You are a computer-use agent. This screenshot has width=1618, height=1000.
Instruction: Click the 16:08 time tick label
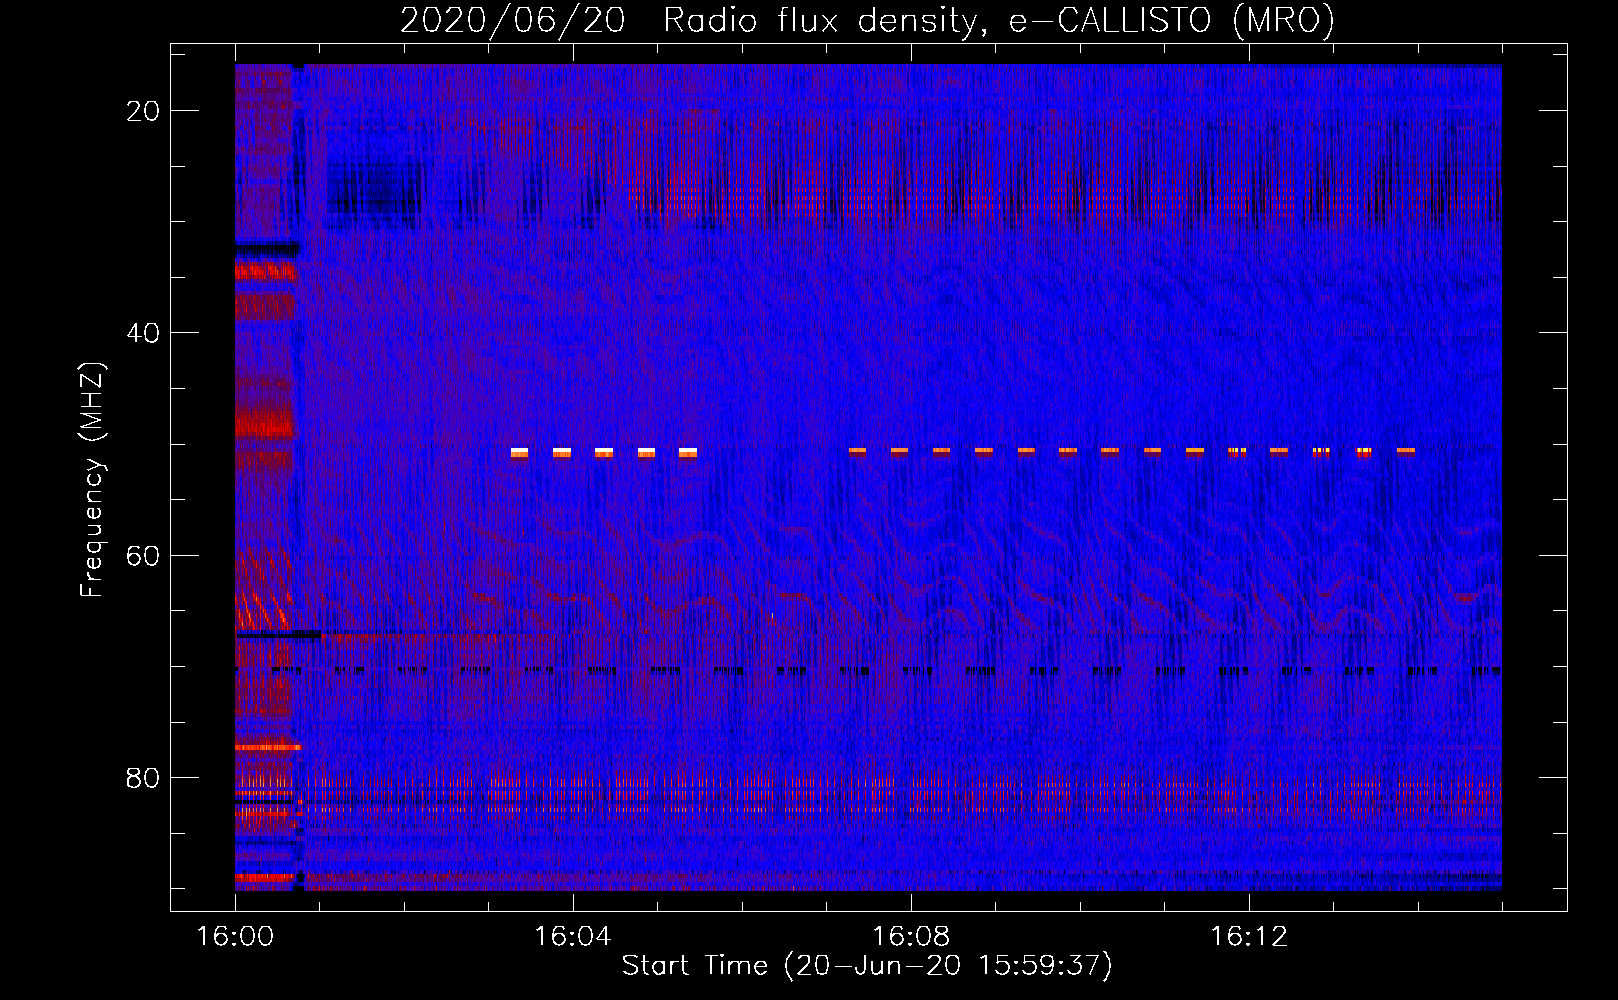coord(910,937)
